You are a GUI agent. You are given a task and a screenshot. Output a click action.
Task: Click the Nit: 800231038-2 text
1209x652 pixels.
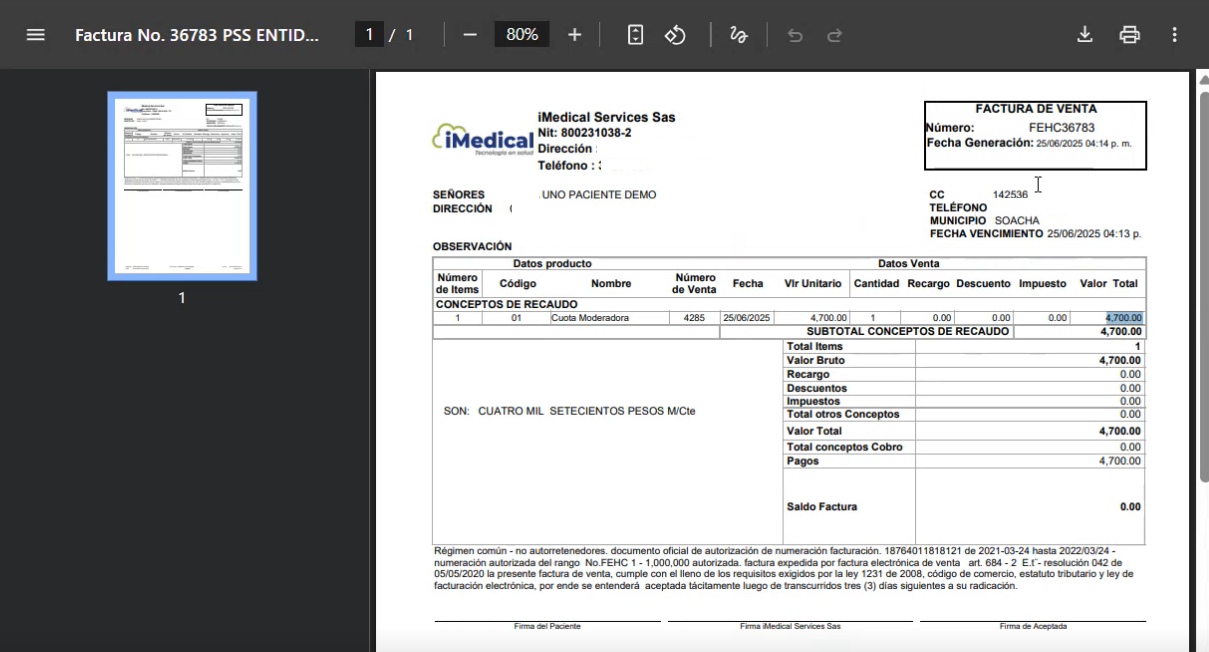[x=585, y=132]
